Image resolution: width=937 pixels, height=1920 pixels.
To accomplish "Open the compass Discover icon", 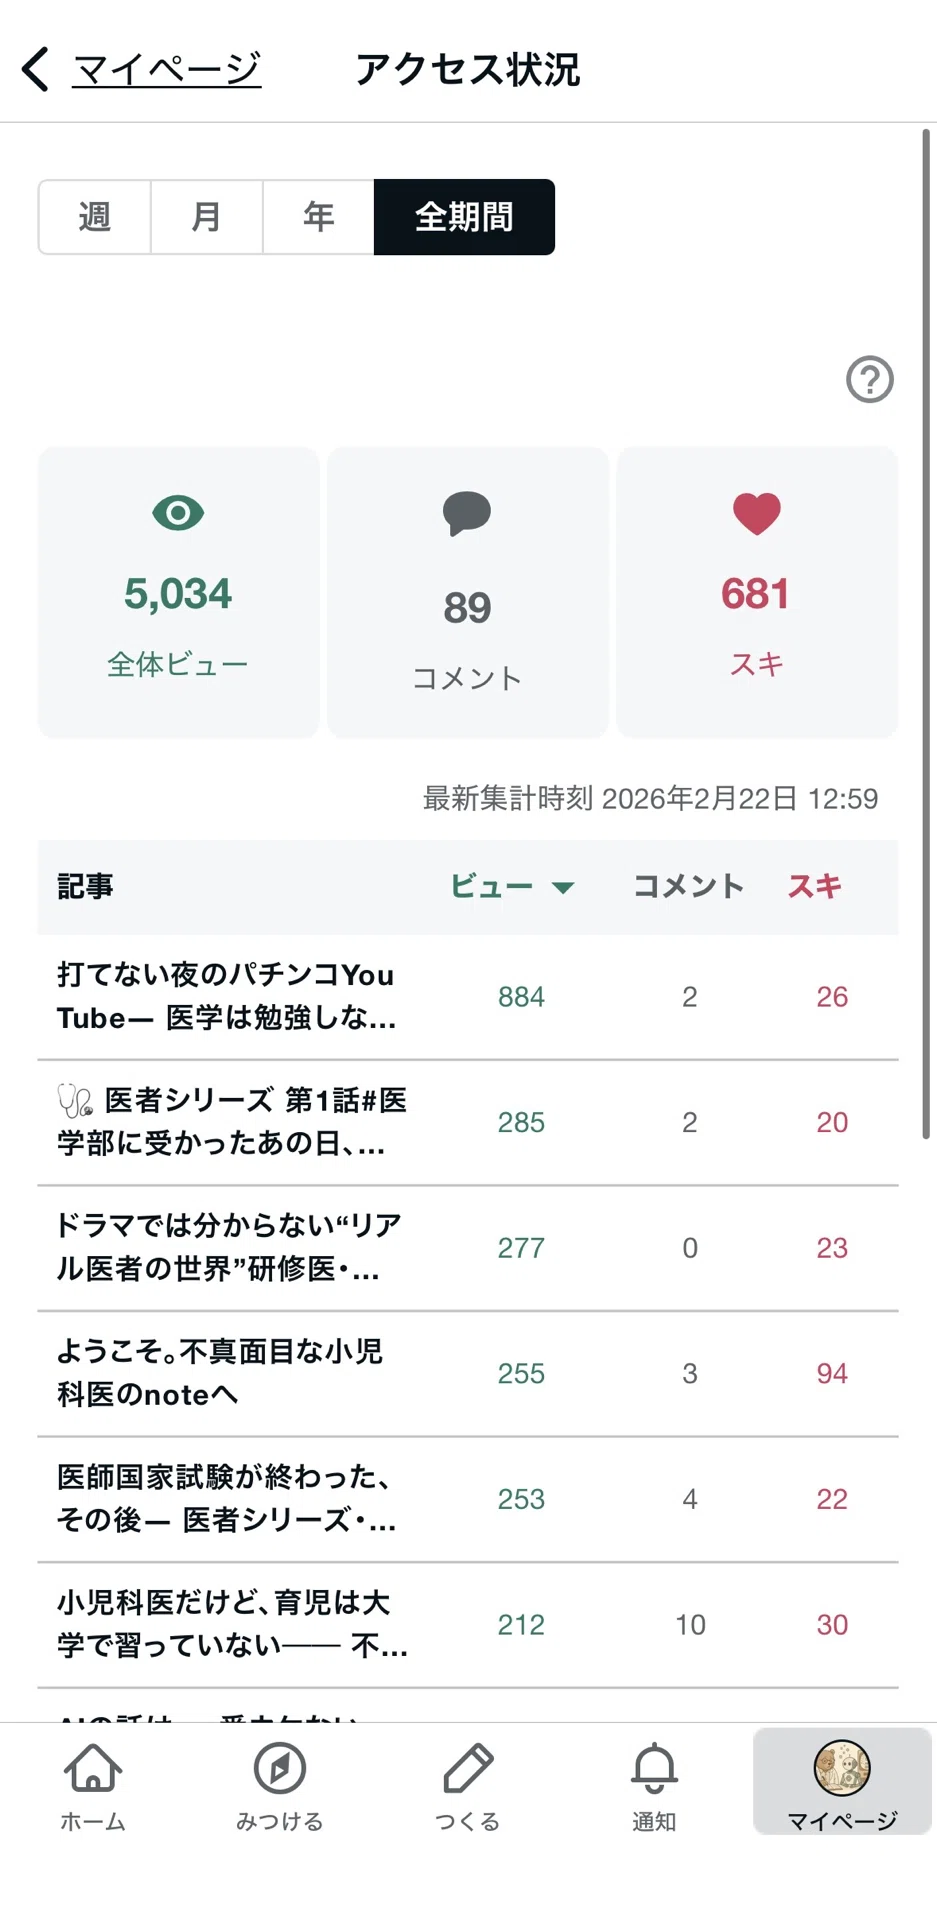I will coord(280,1768).
